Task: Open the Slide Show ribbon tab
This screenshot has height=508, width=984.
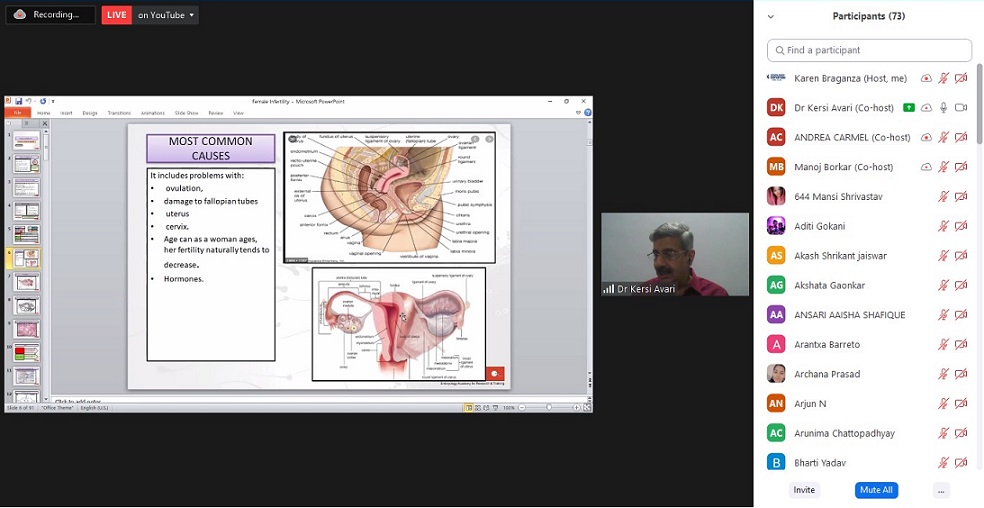Action: [186, 113]
